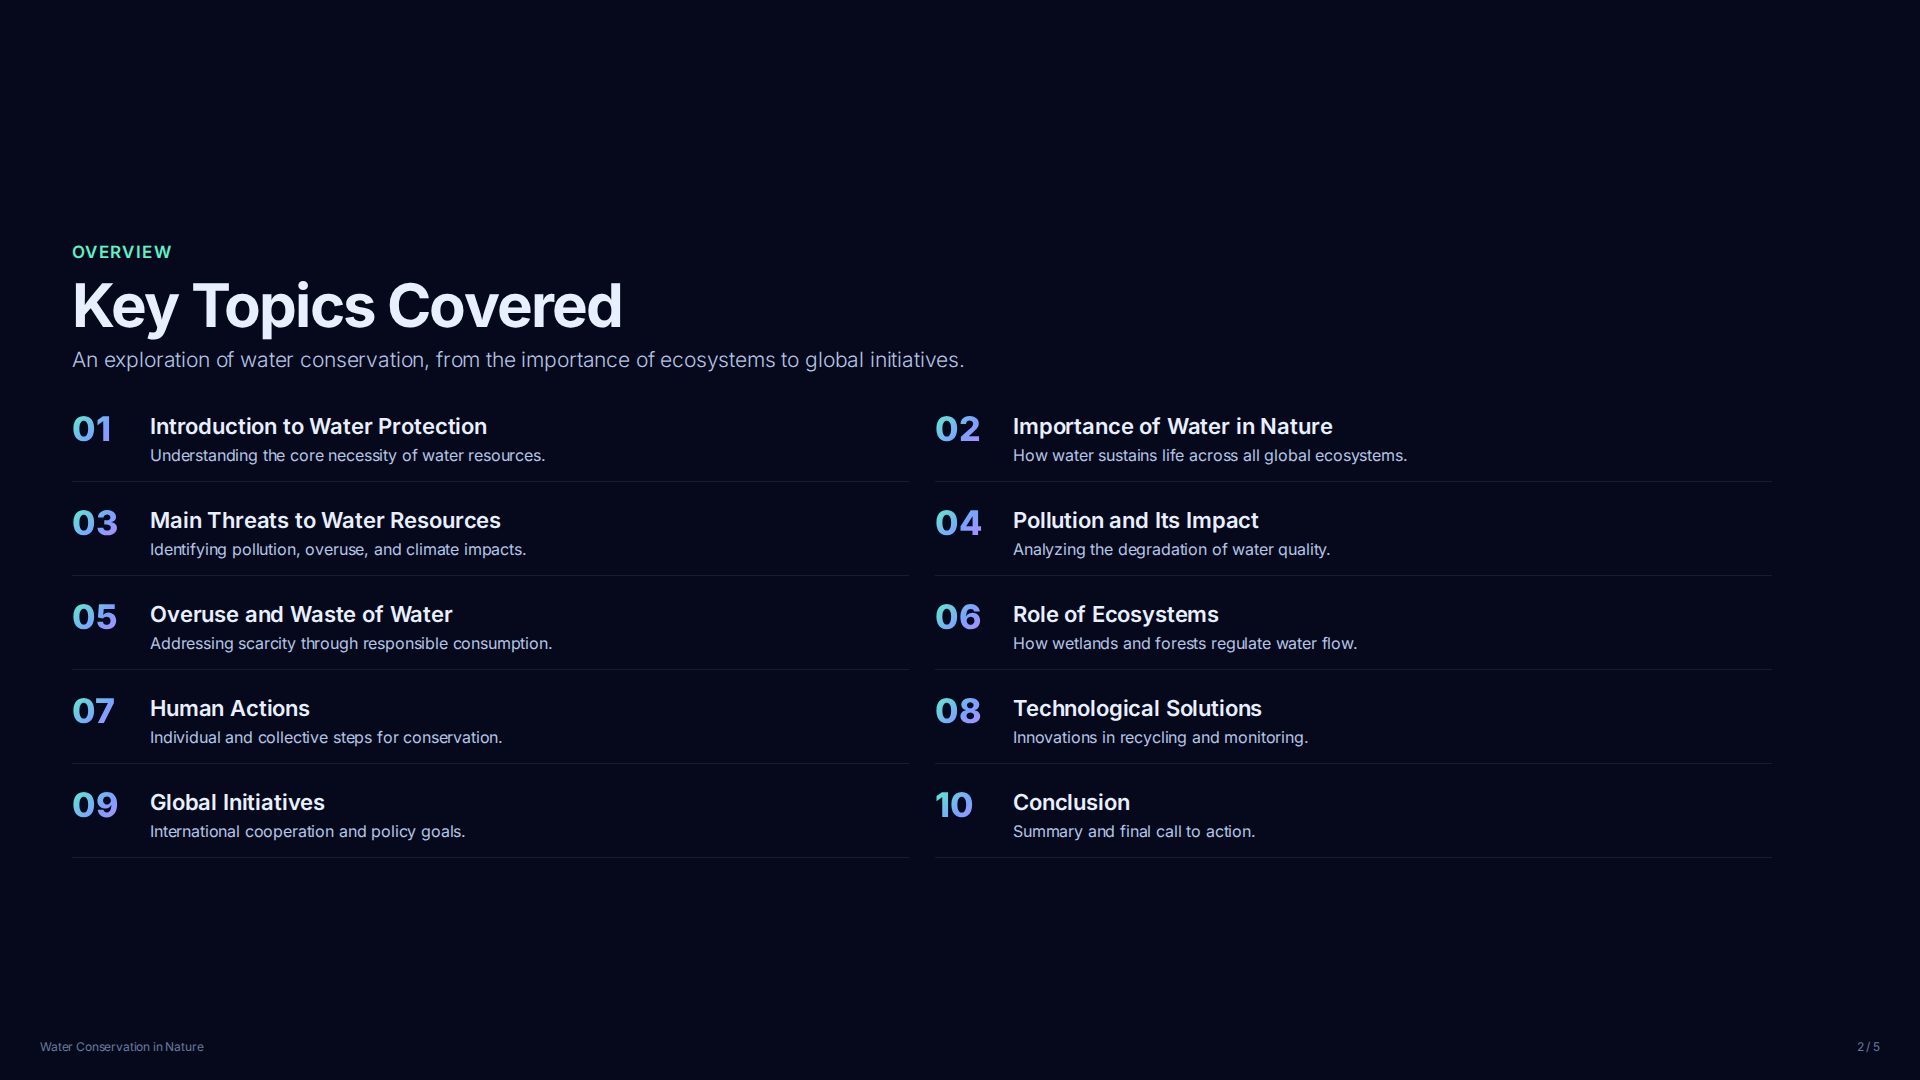The height and width of the screenshot is (1080, 1920).
Task: Select the 04 number marker
Action: click(x=958, y=523)
